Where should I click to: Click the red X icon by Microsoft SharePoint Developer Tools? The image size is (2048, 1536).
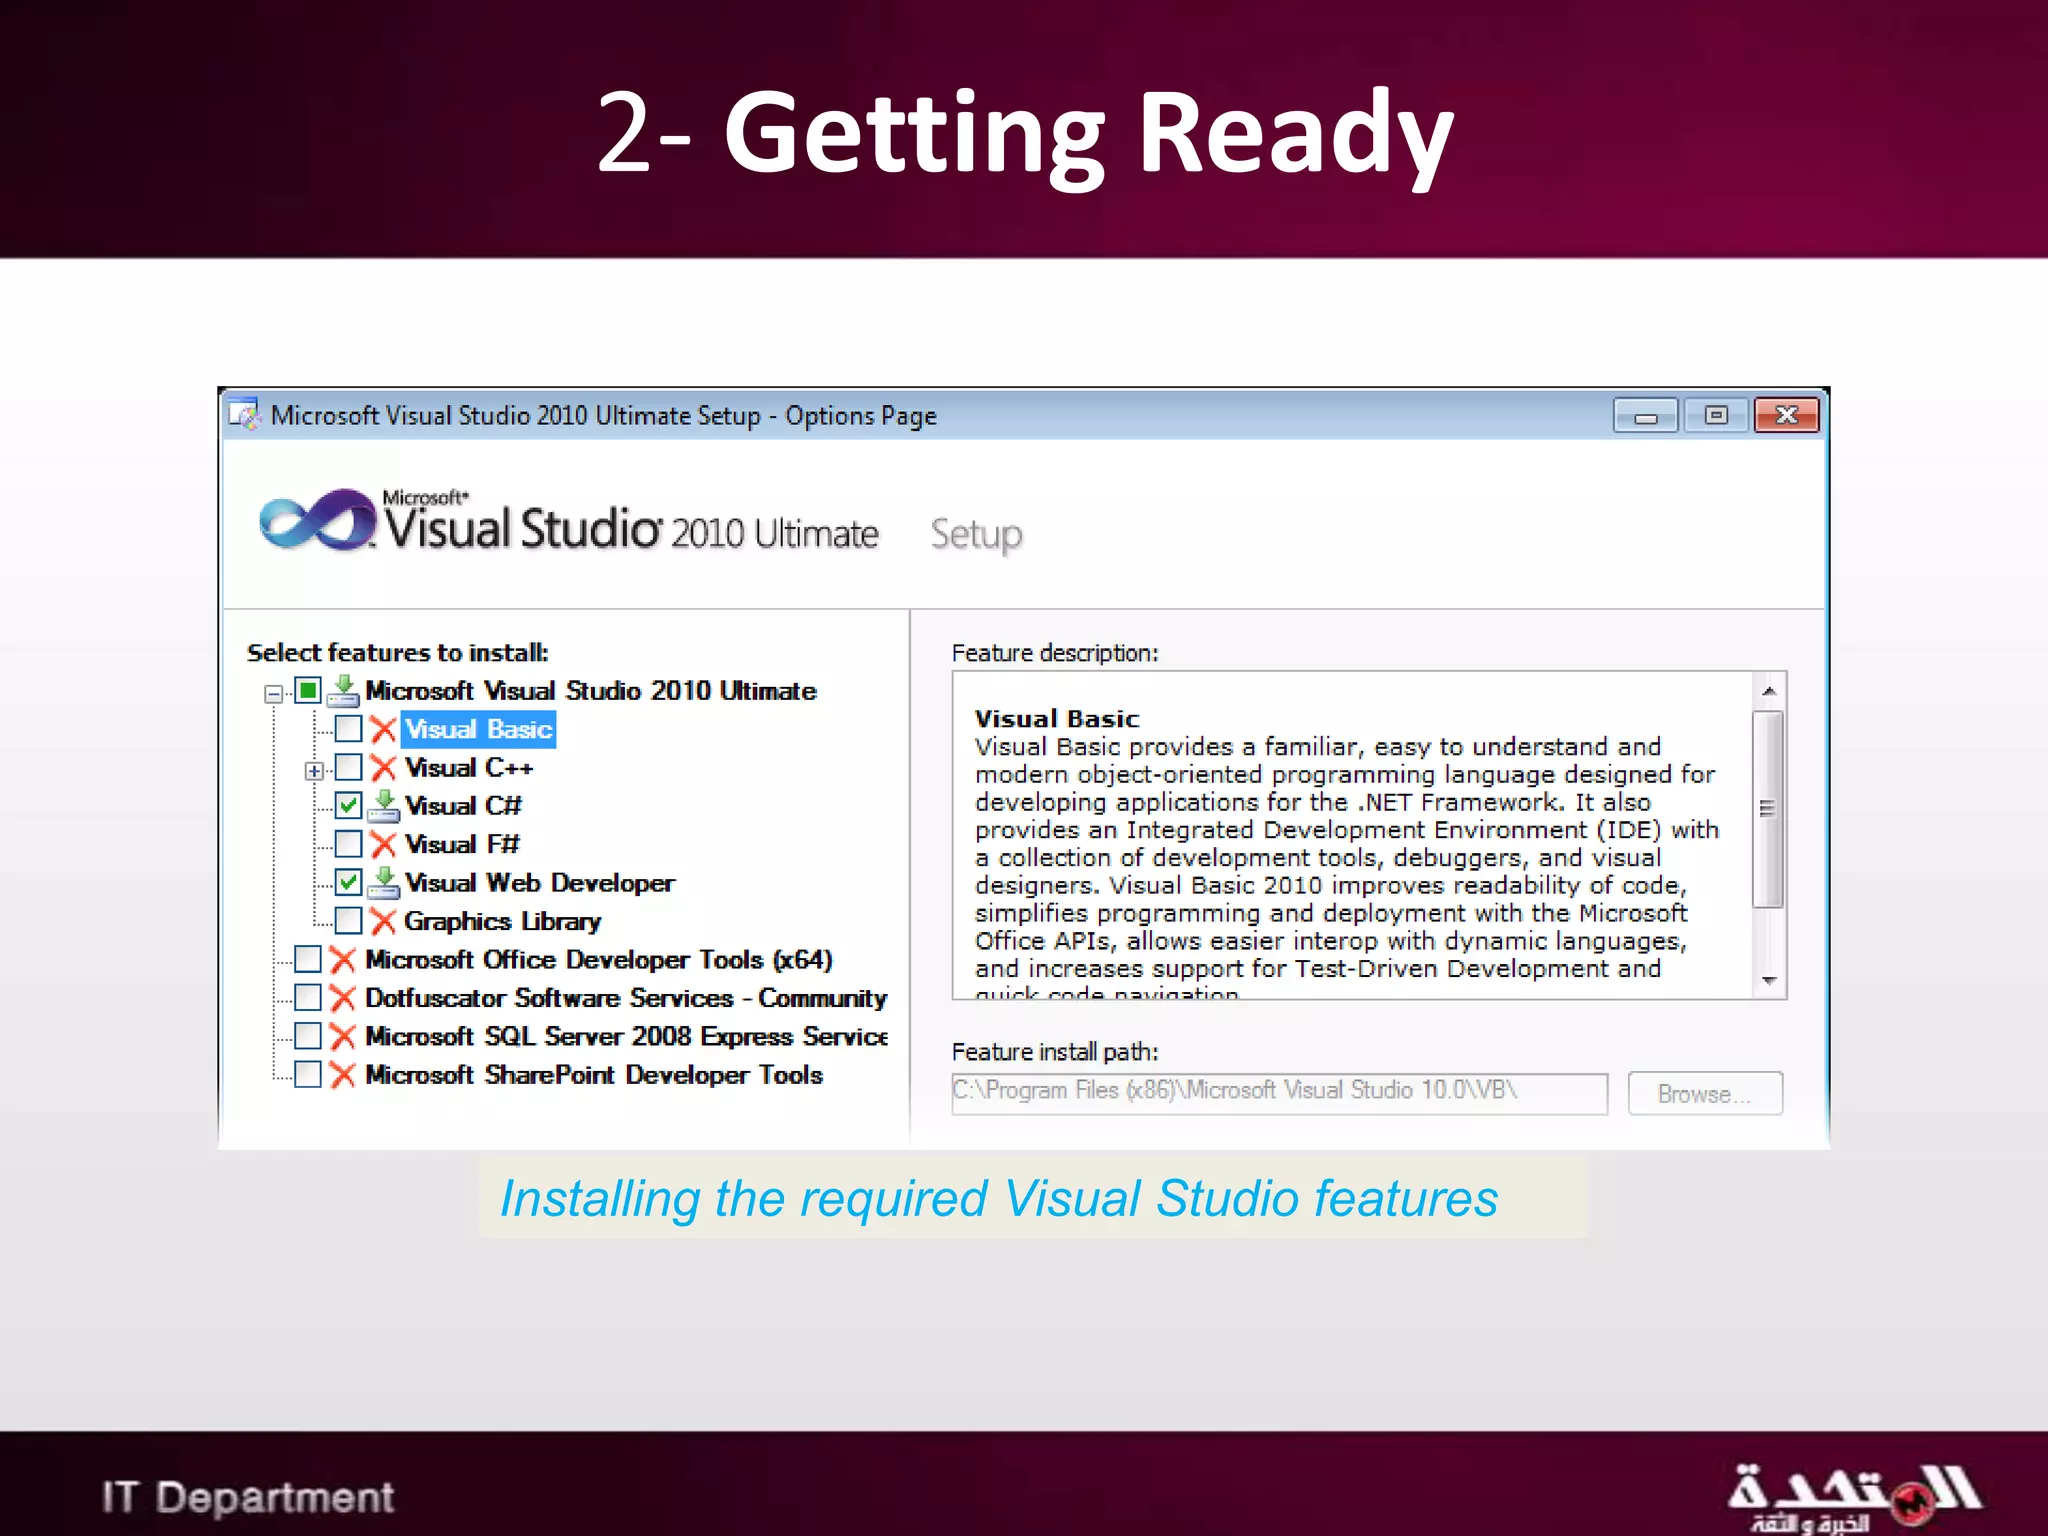tap(343, 1075)
